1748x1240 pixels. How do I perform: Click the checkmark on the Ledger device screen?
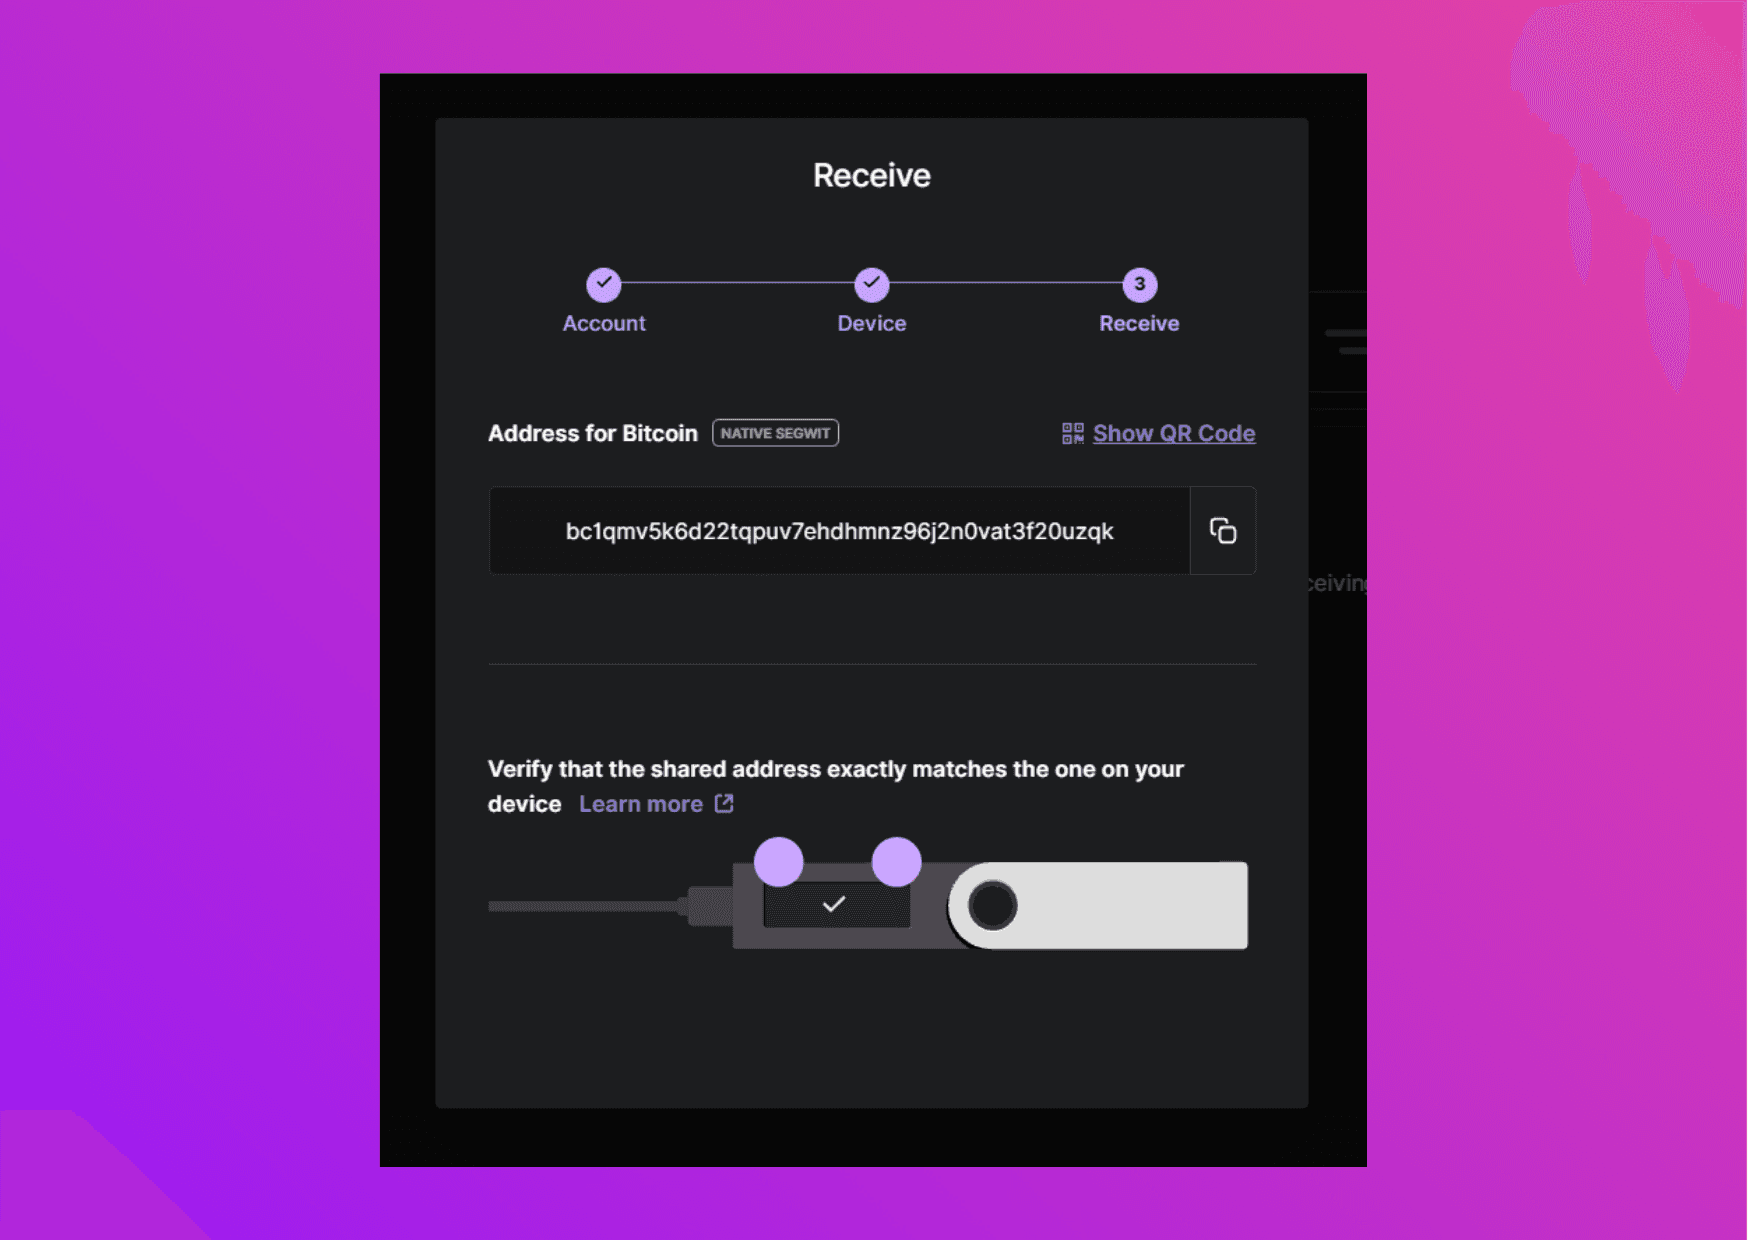[x=834, y=904]
